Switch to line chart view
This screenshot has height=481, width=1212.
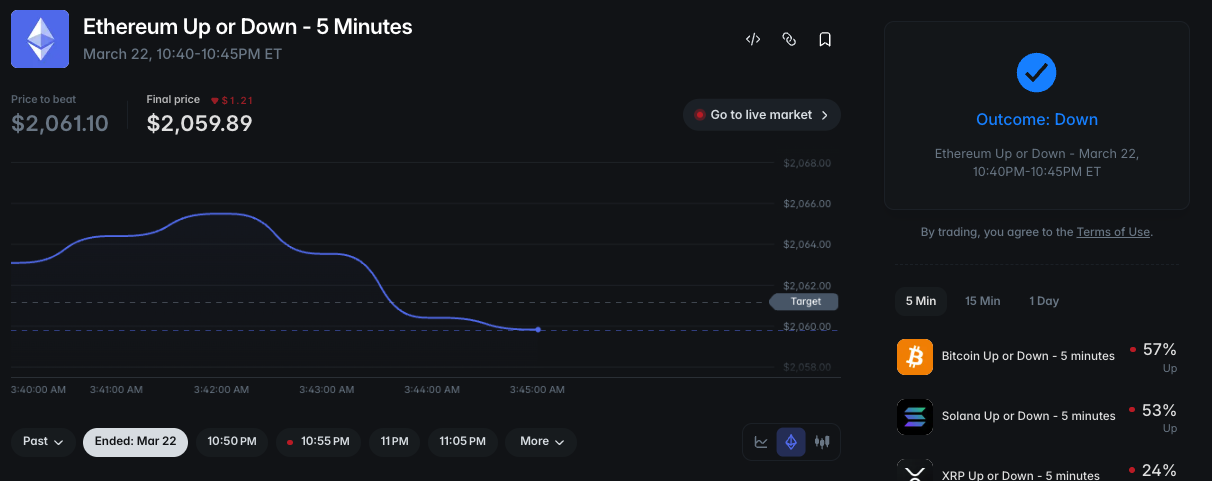point(761,441)
